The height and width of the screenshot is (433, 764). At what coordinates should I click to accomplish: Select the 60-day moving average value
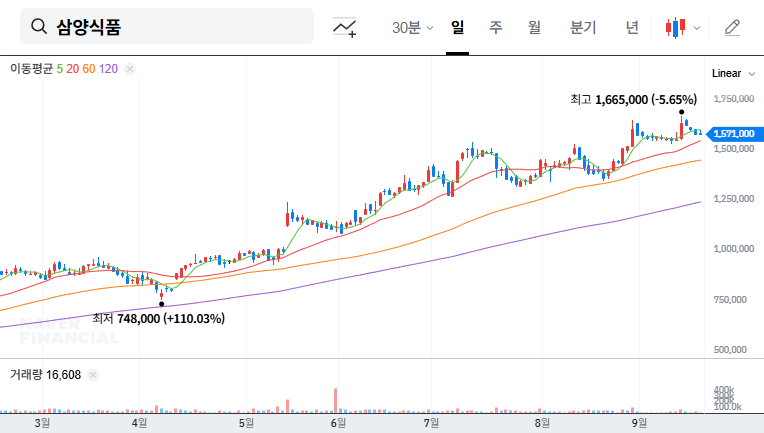[x=89, y=69]
